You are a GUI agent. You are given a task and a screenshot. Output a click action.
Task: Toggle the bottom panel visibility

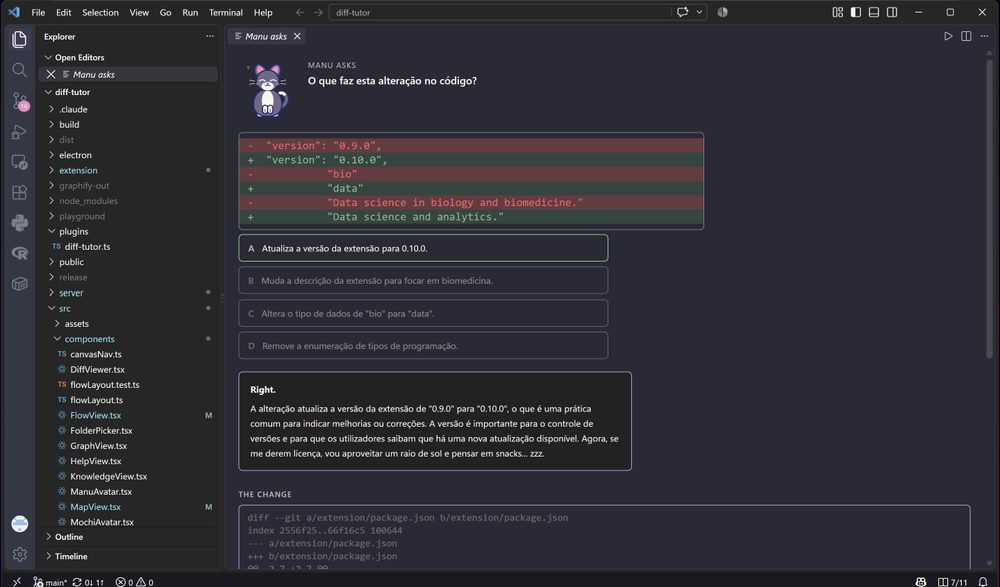(x=874, y=12)
